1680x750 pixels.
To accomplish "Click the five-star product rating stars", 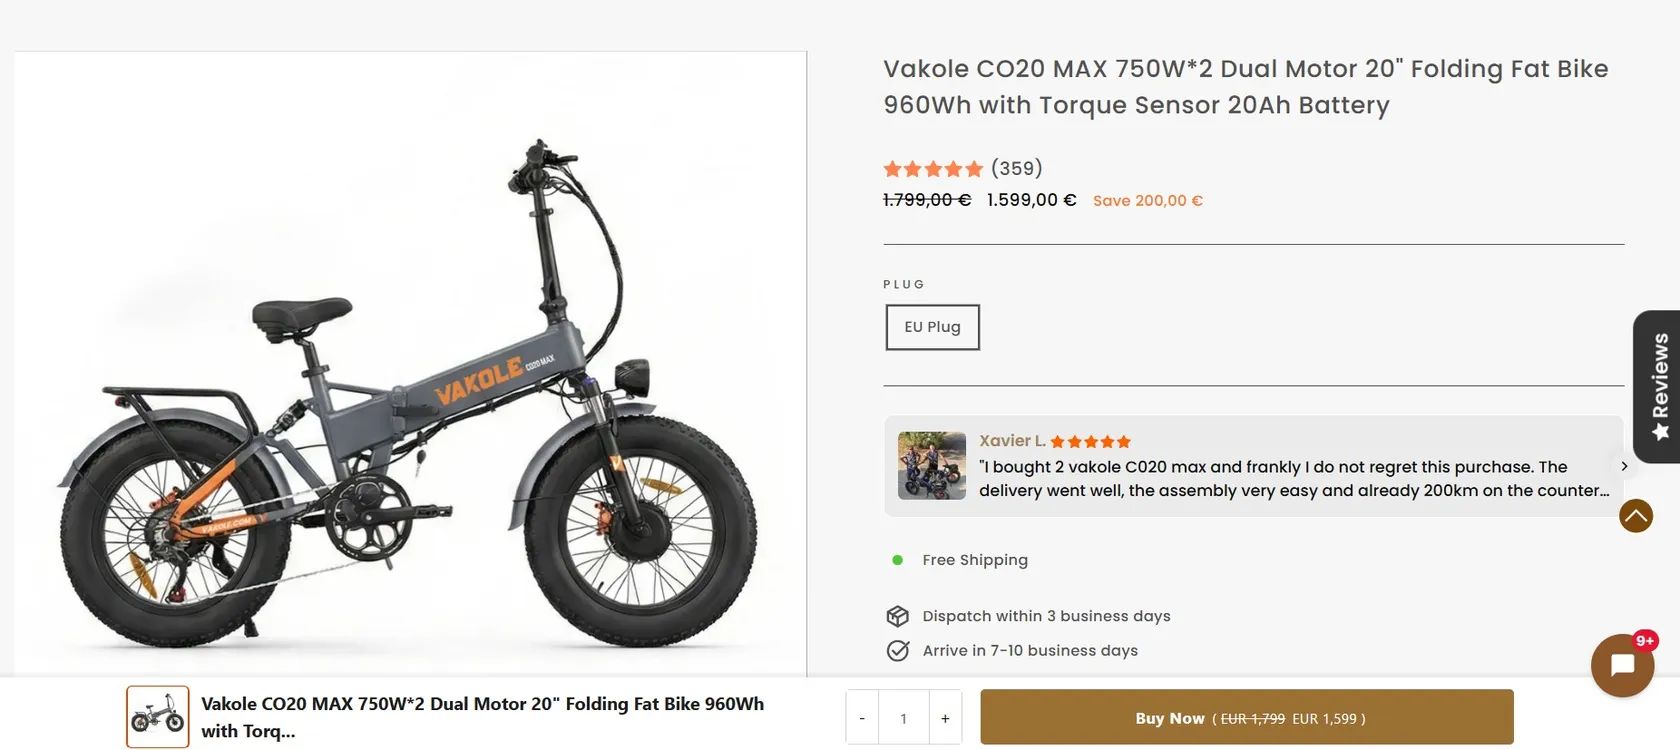I will (933, 169).
